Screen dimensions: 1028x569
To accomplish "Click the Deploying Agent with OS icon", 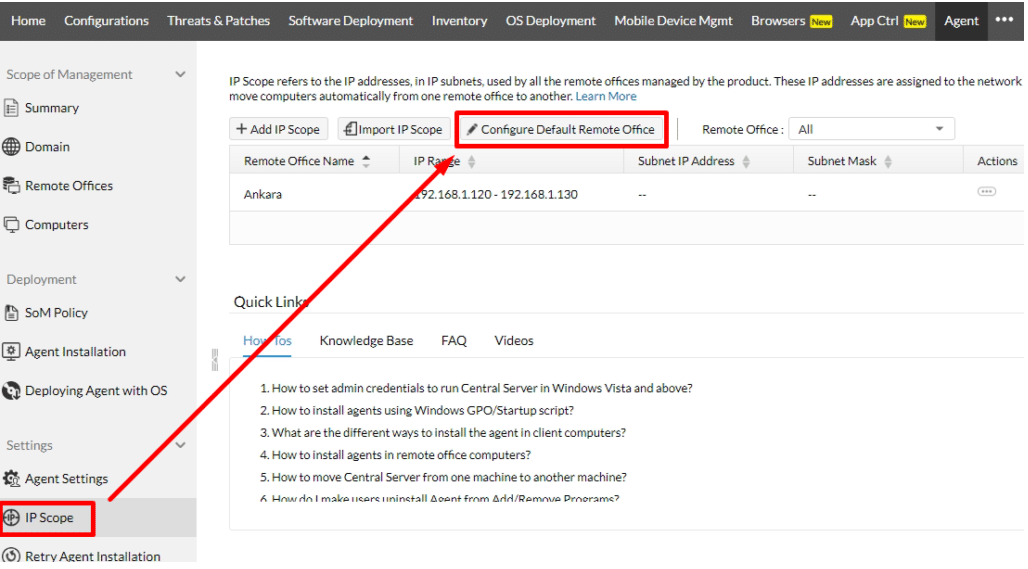I will tap(11, 391).
